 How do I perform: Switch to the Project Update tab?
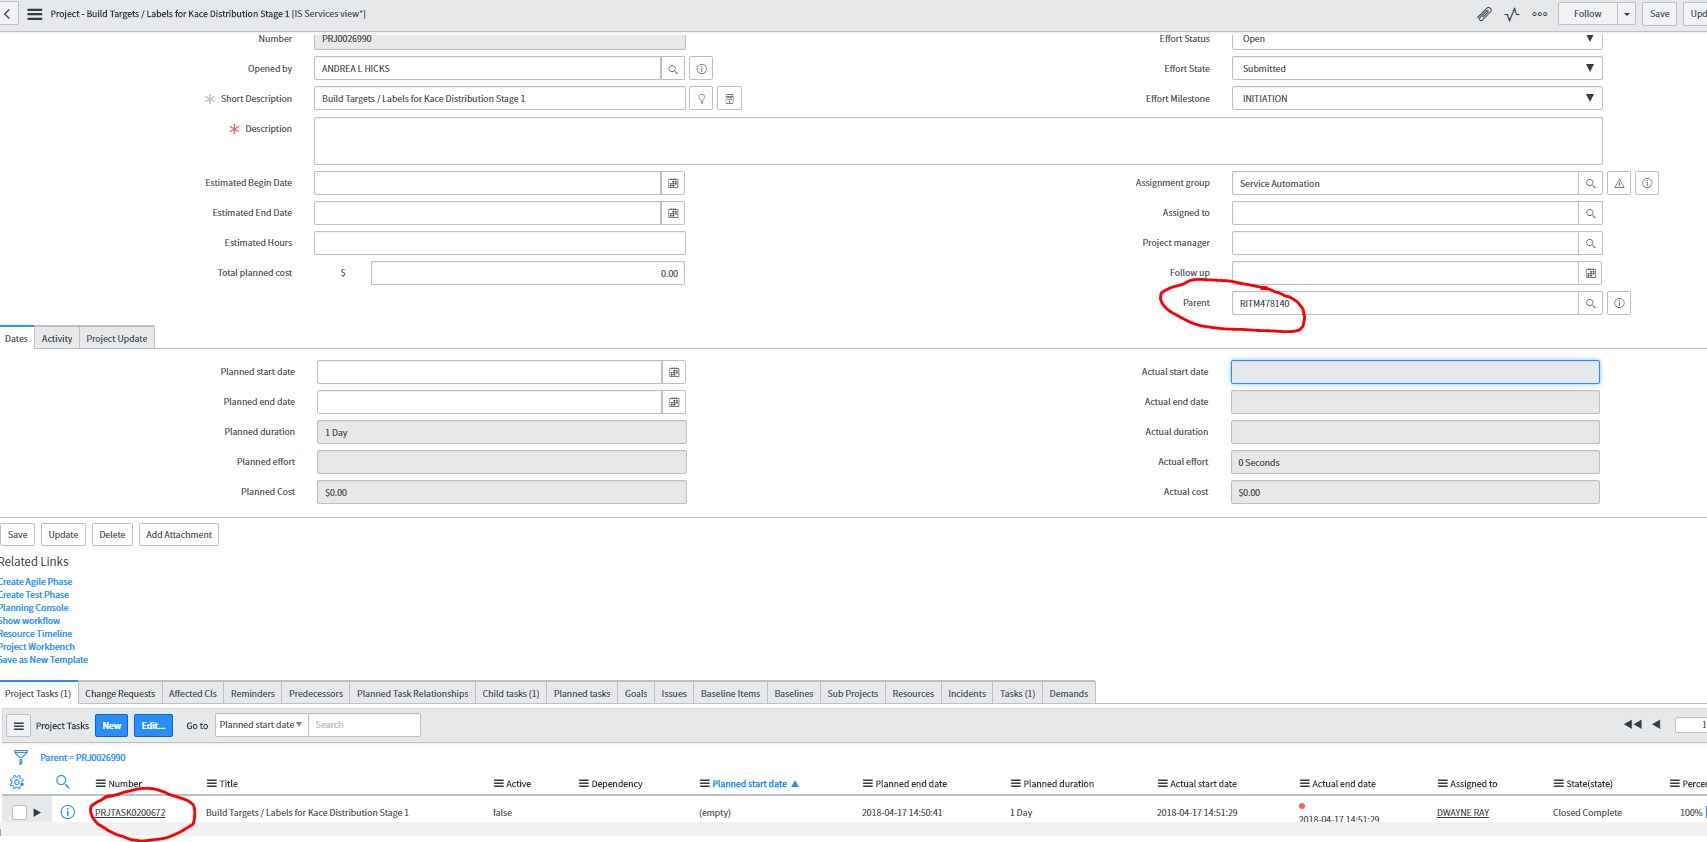[116, 339]
